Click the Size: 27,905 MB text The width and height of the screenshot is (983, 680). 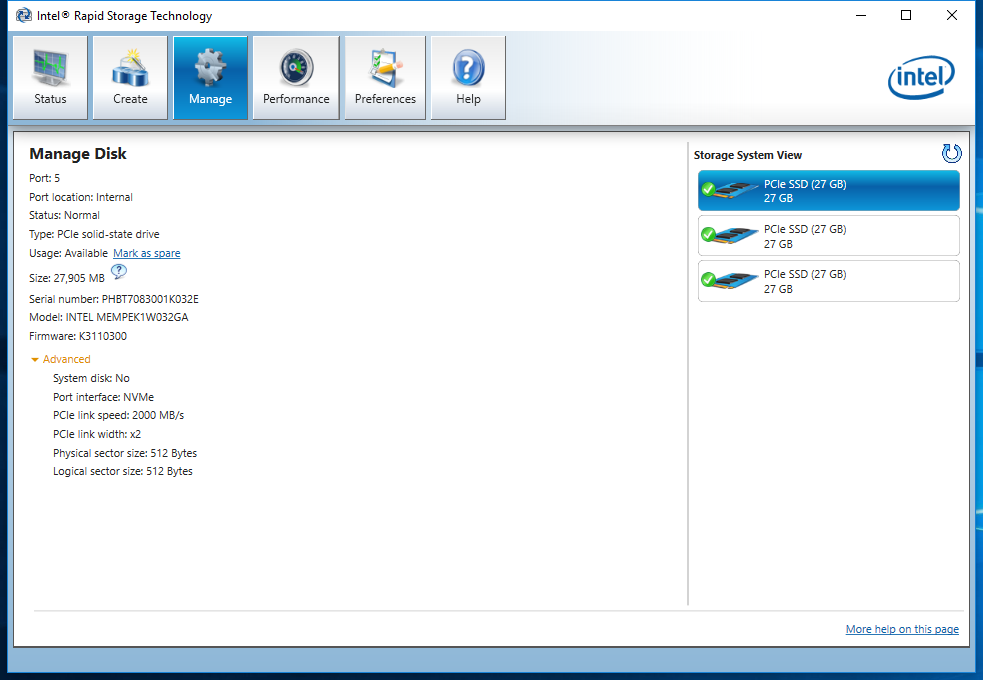click(67, 278)
